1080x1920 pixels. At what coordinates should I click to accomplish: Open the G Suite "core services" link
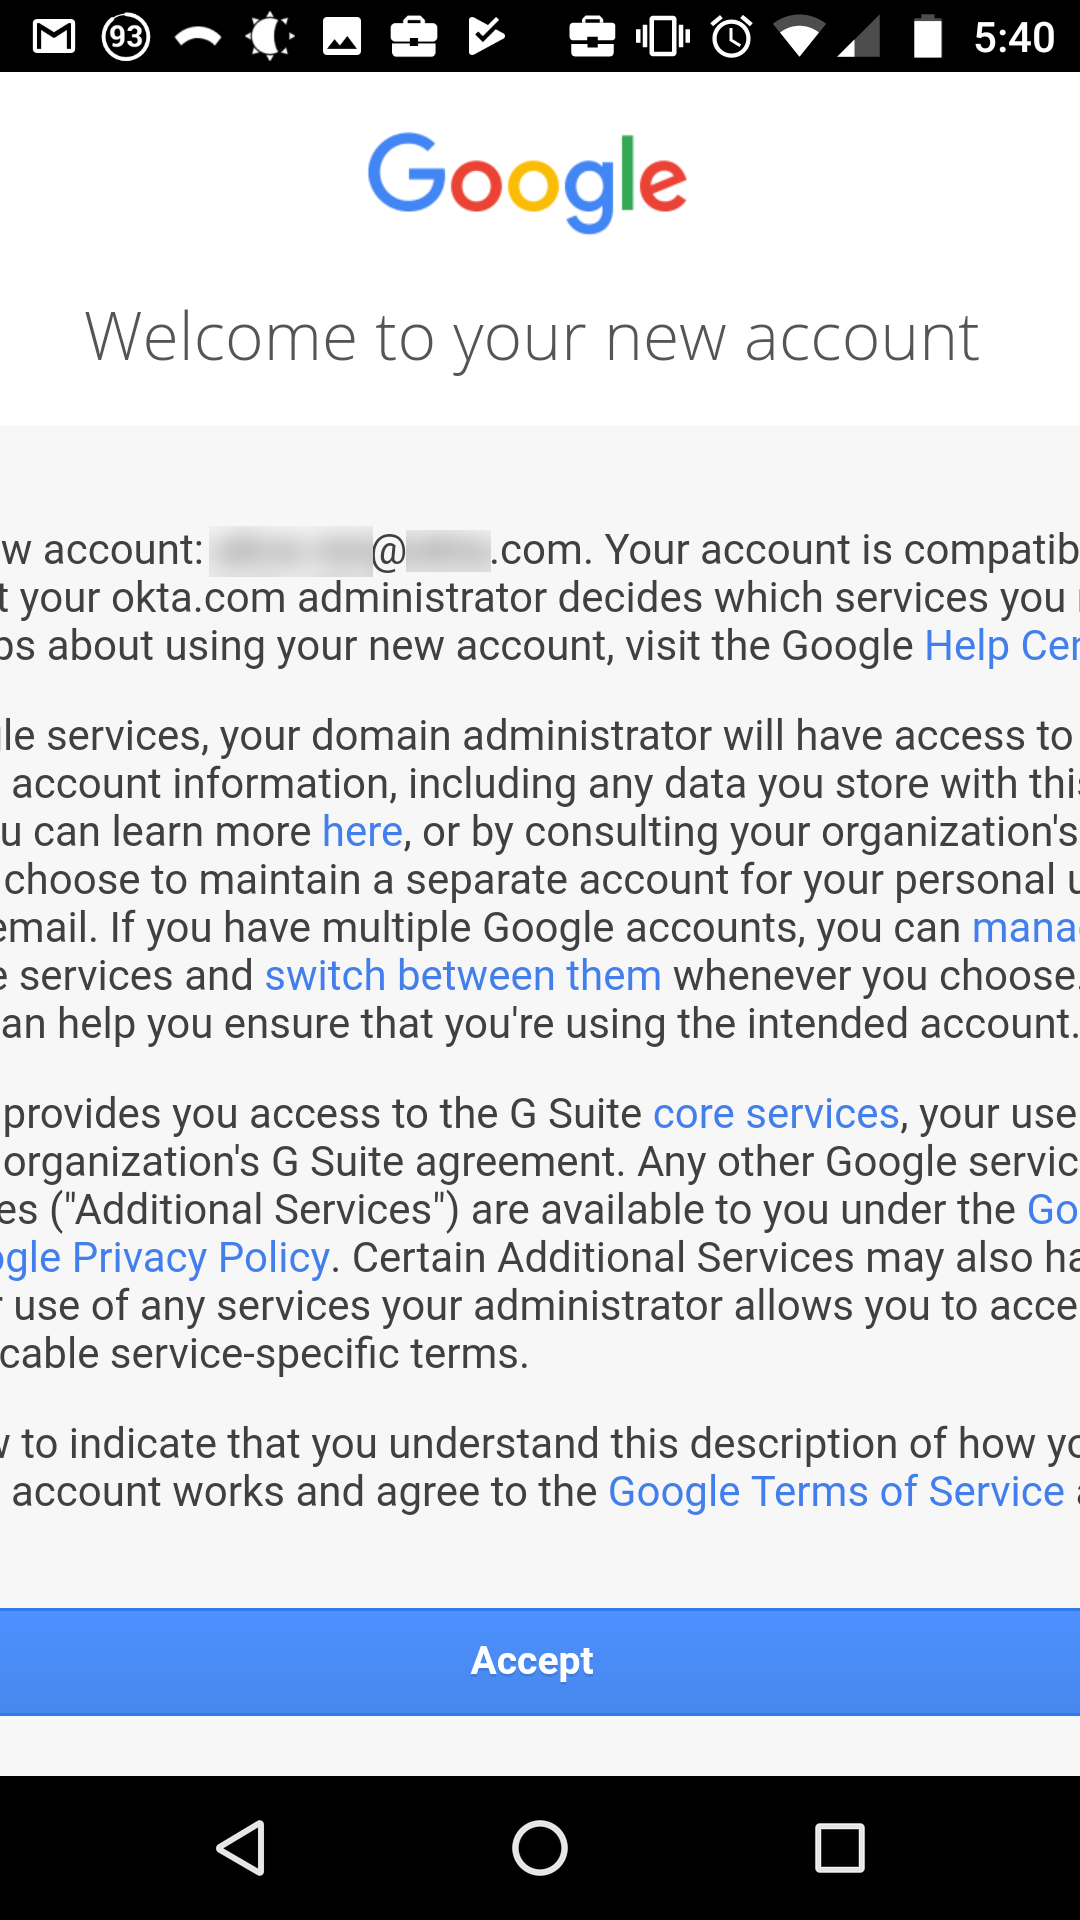[776, 1114]
